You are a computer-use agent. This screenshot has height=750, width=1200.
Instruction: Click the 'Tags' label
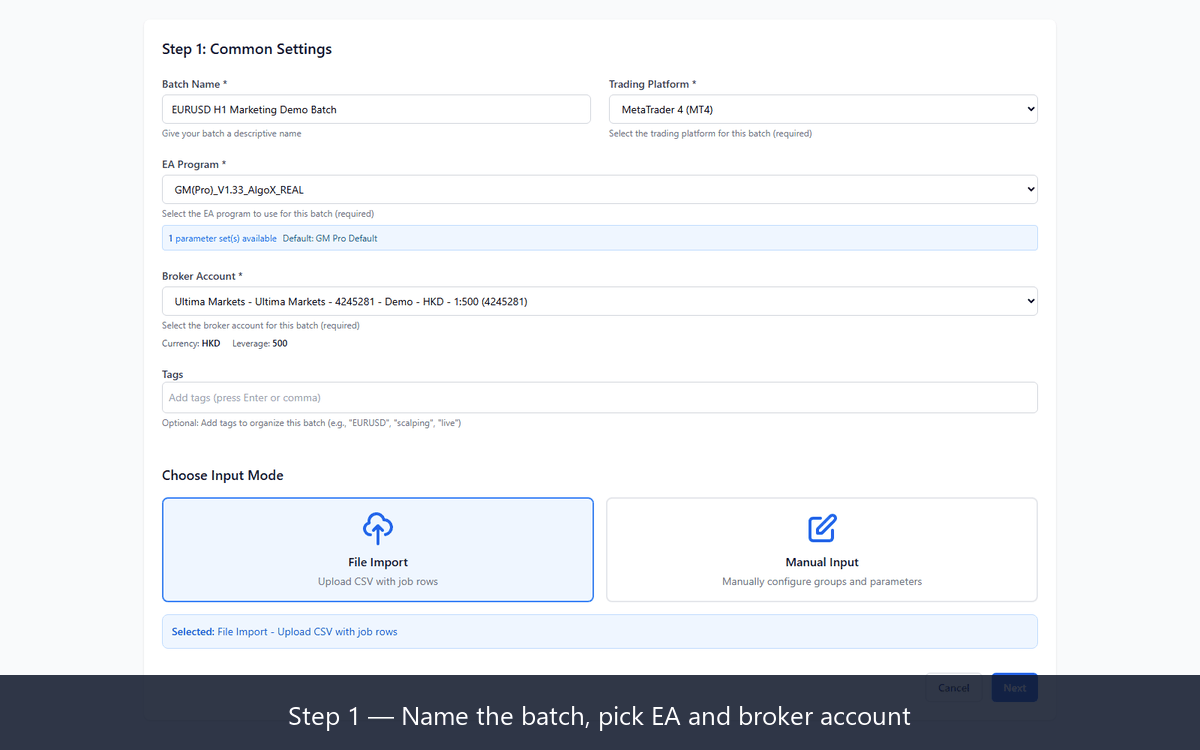click(173, 374)
